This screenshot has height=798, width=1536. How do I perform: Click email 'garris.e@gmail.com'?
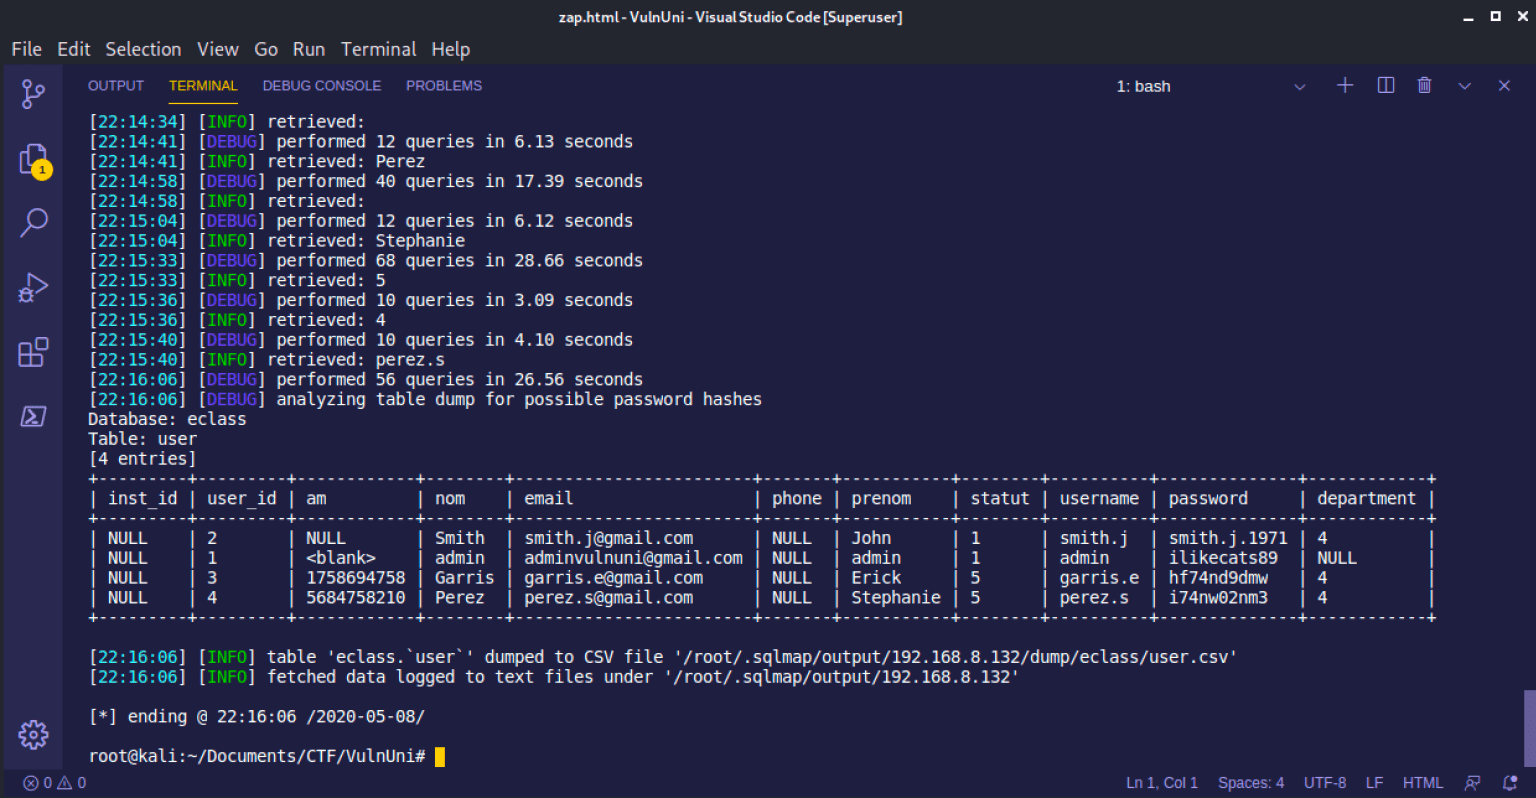click(613, 578)
